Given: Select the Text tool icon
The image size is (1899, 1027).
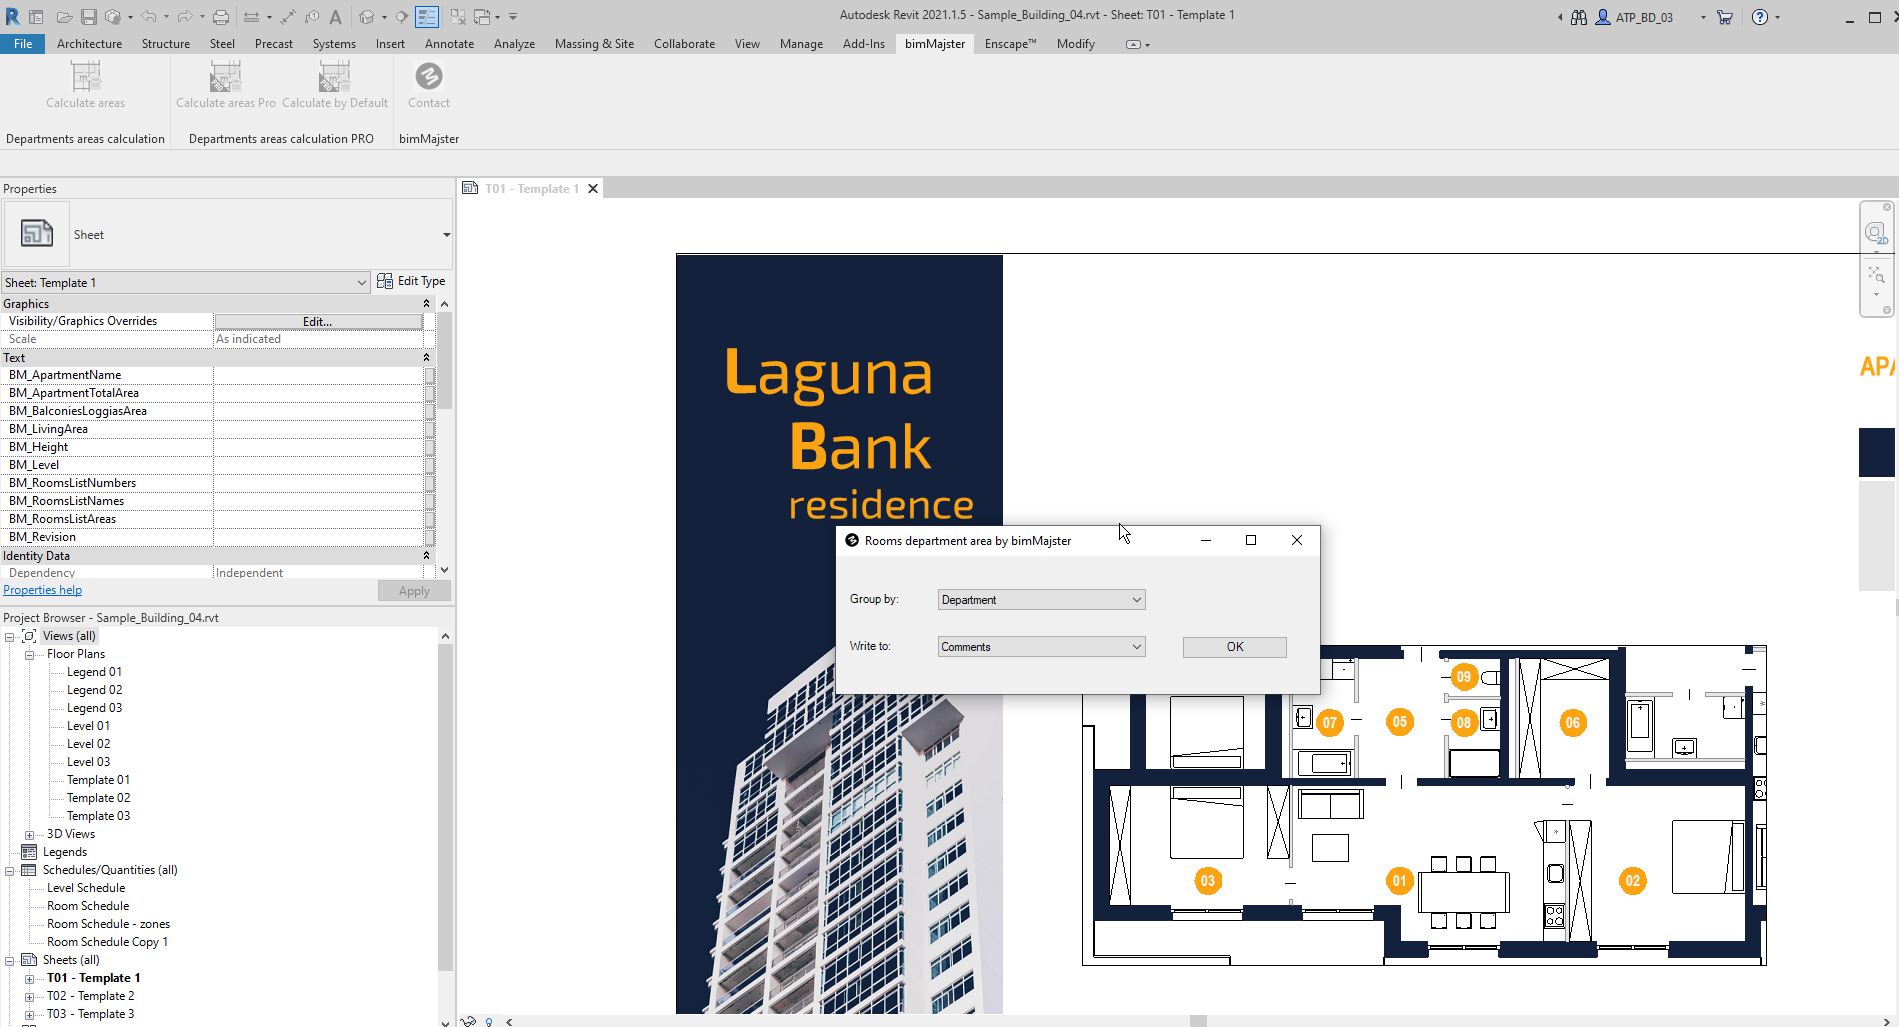Looking at the screenshot, I should (335, 17).
